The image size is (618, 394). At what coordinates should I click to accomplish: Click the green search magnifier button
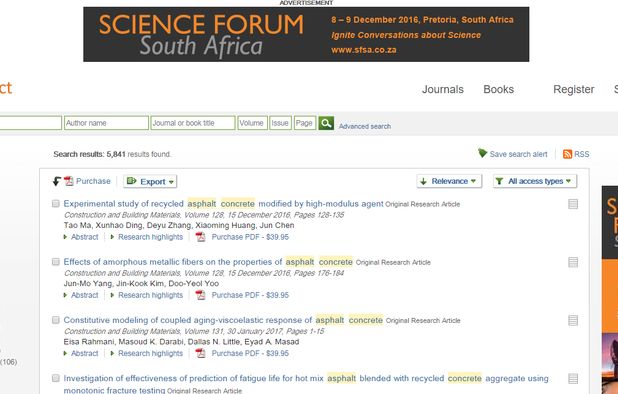point(326,123)
